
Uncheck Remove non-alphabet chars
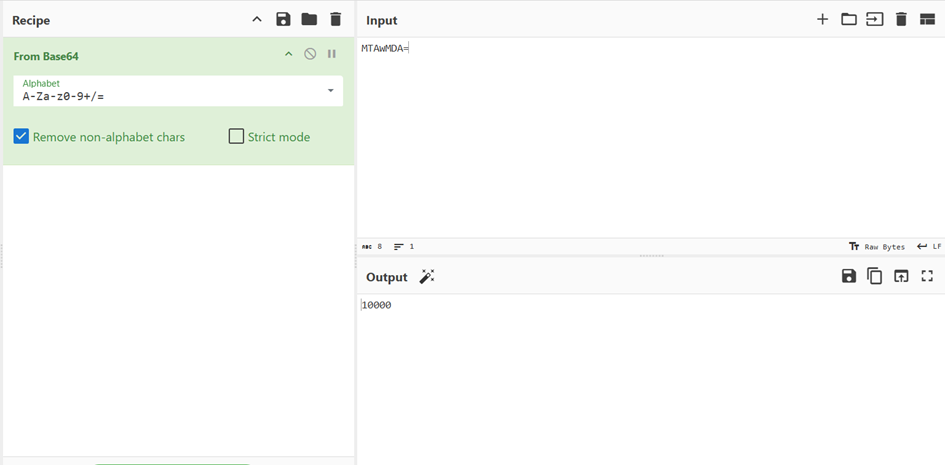[21, 136]
